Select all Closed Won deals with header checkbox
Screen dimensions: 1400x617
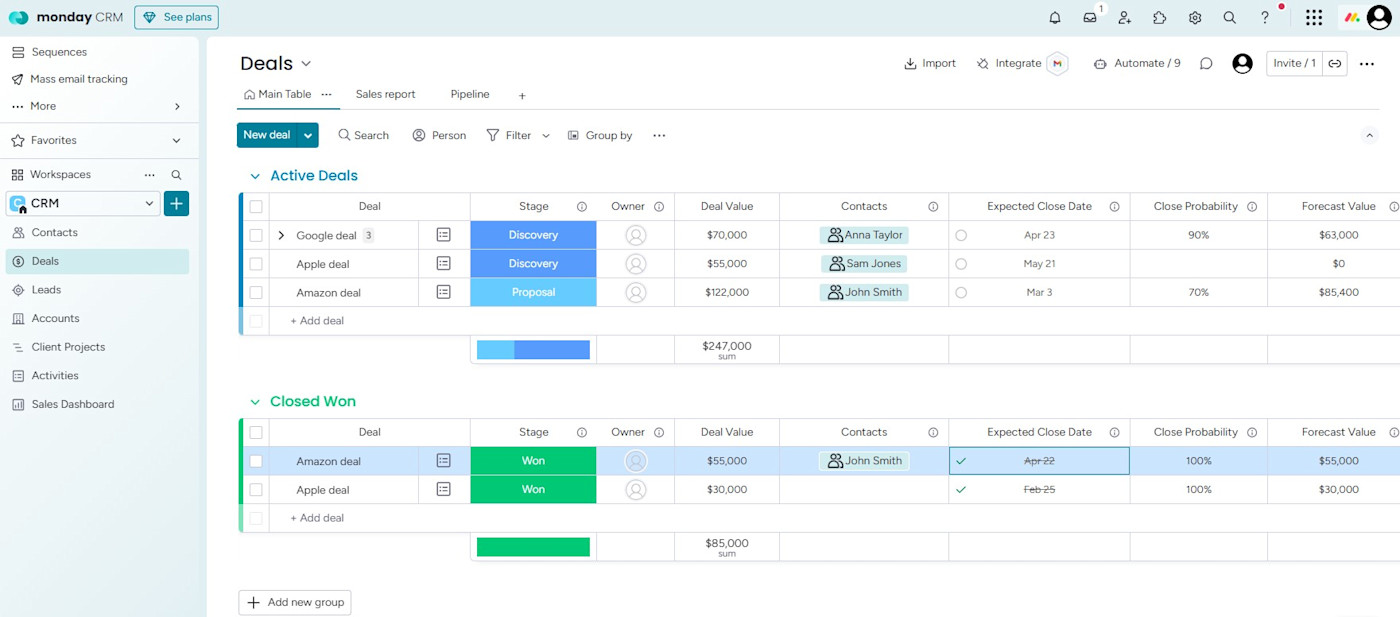(256, 432)
